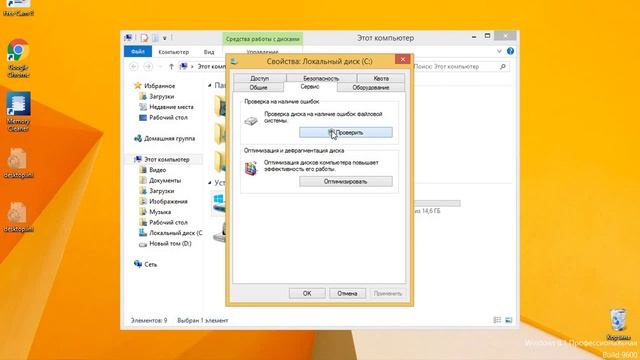Viewport: 640px width, 360px height.
Task: Open the Файл ribbon menu
Action: point(138,51)
